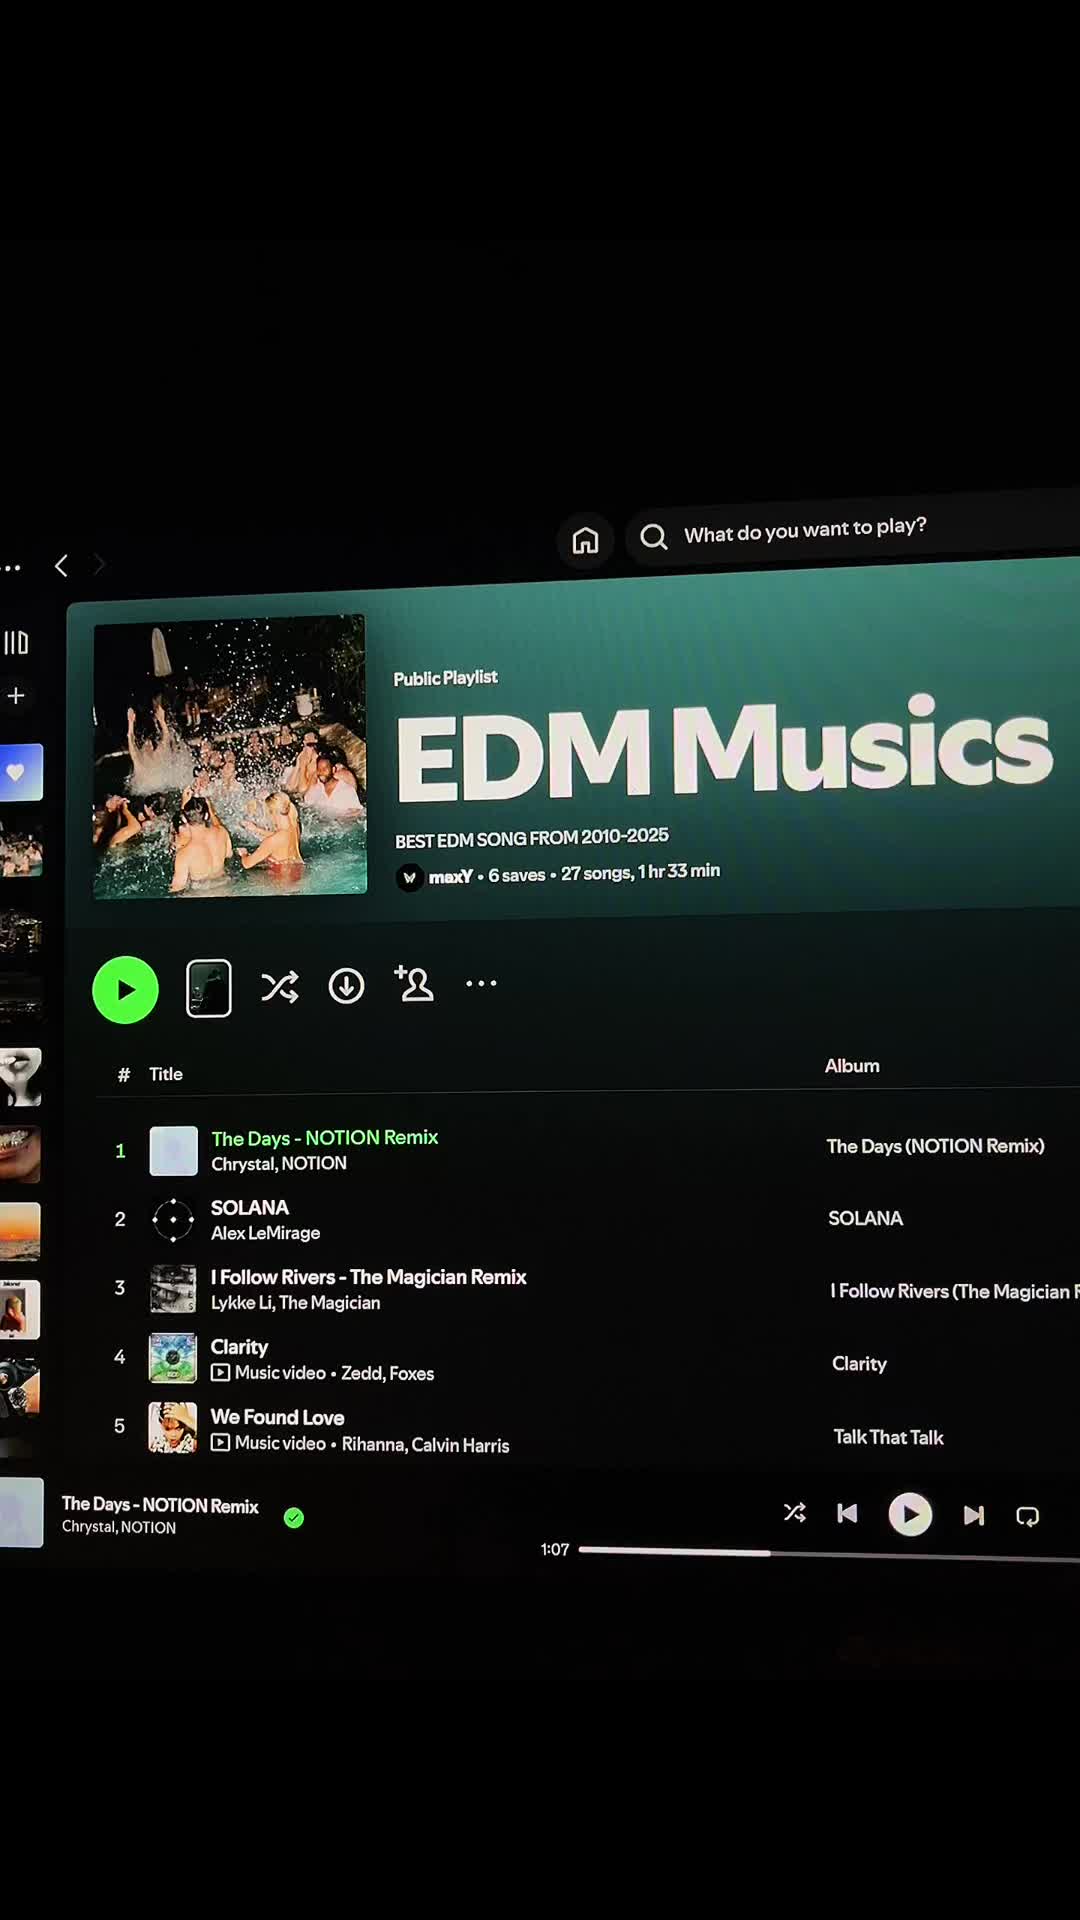This screenshot has height=1920, width=1080.
Task: Click the Clarity track artwork
Action: coord(173,1358)
